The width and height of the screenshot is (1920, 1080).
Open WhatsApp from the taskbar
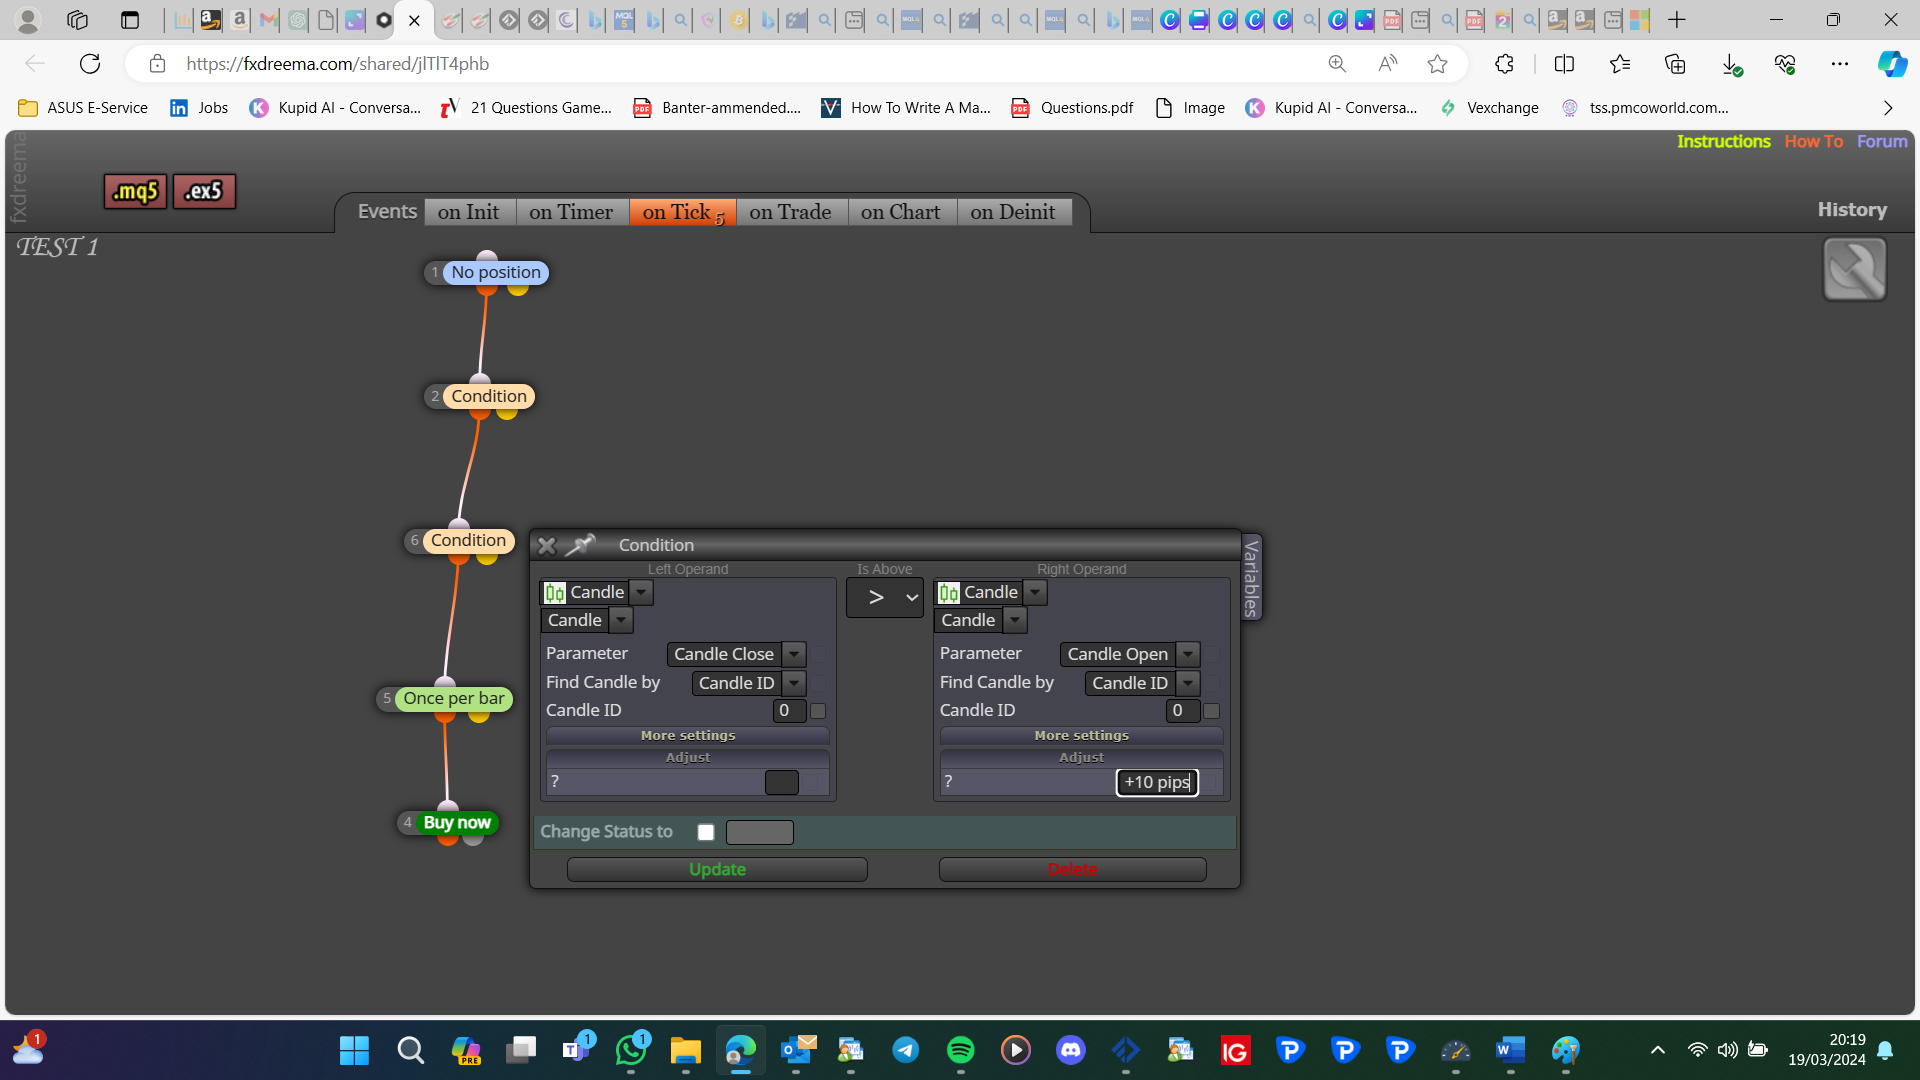631,1050
